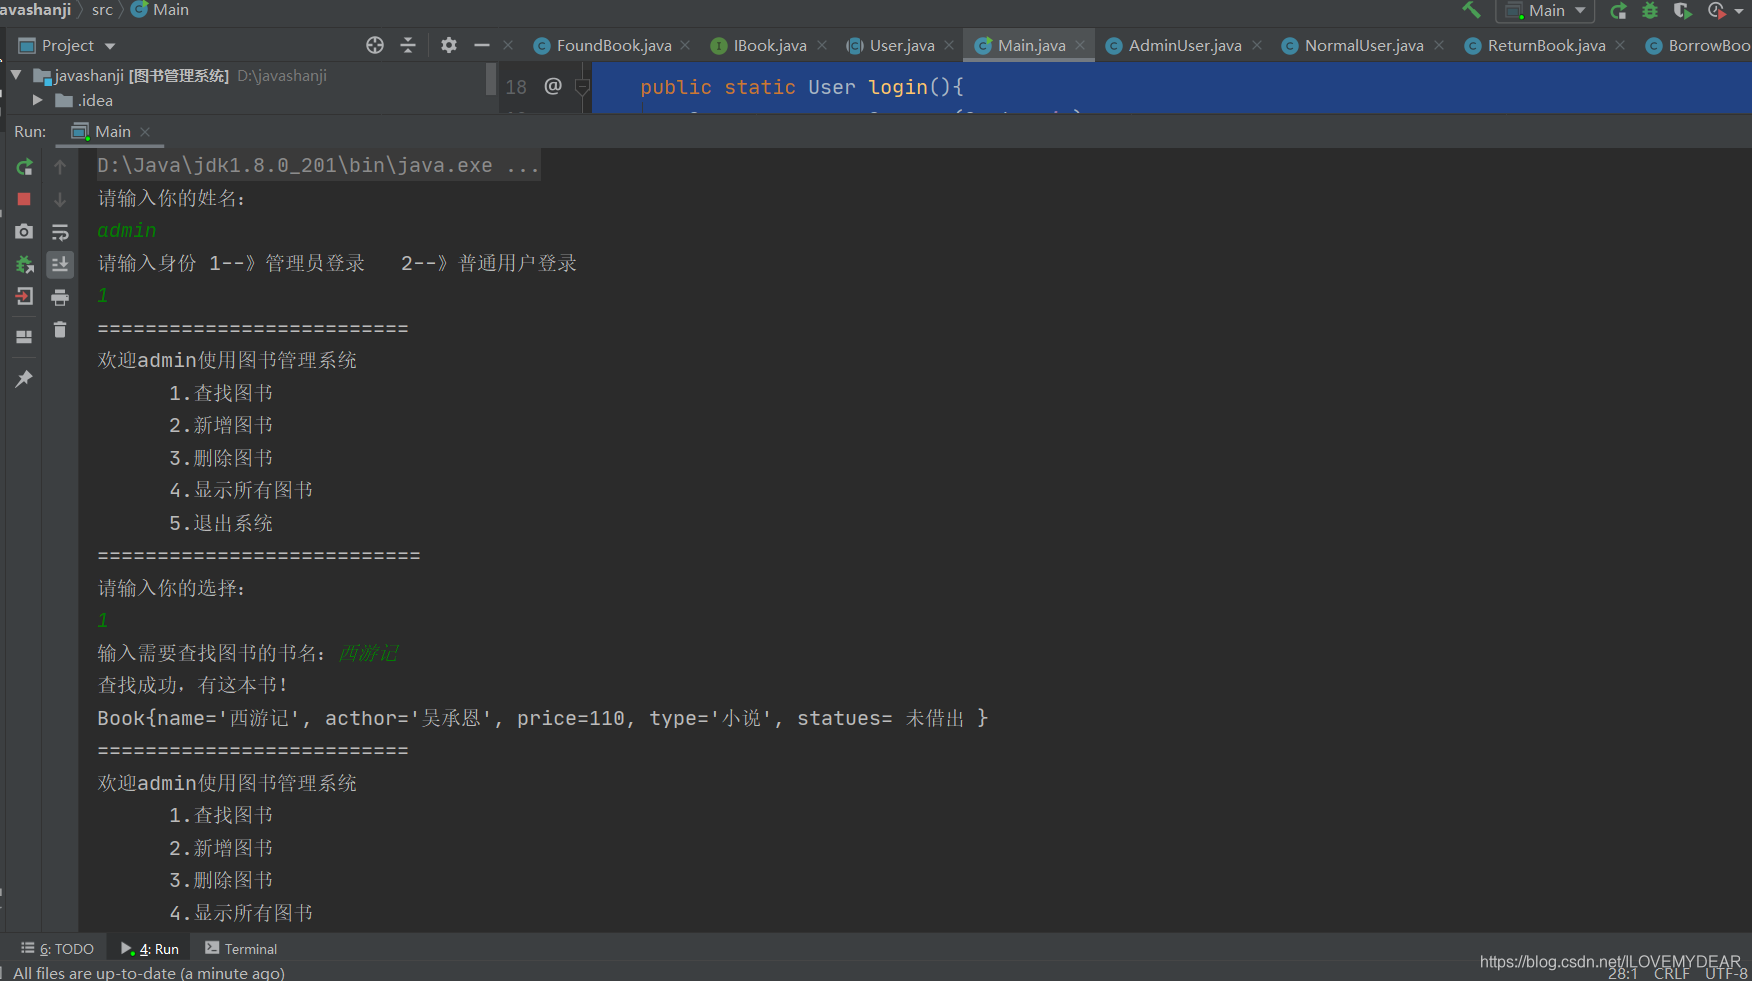Image resolution: width=1752 pixels, height=981 pixels.
Task: Open the restore layout icon in Run panel
Action: click(24, 337)
